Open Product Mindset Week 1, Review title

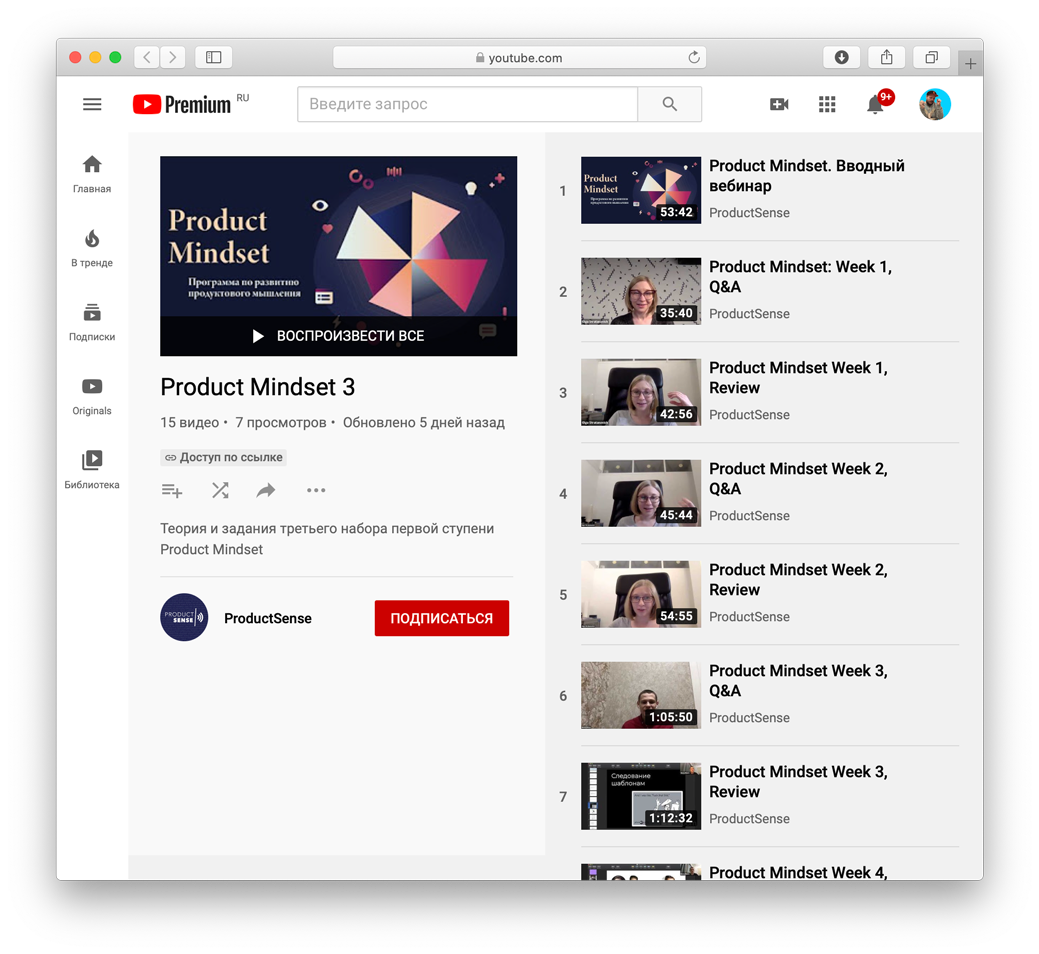798,378
